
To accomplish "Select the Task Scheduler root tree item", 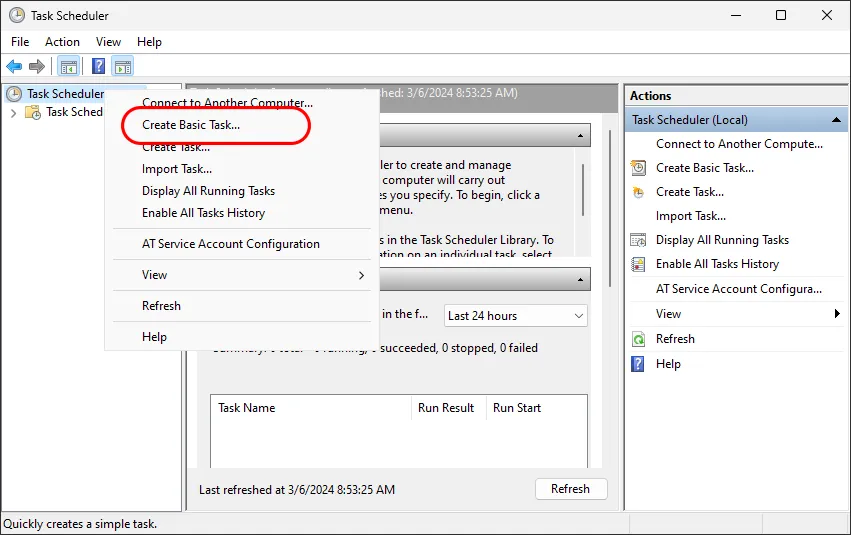I will [x=66, y=94].
